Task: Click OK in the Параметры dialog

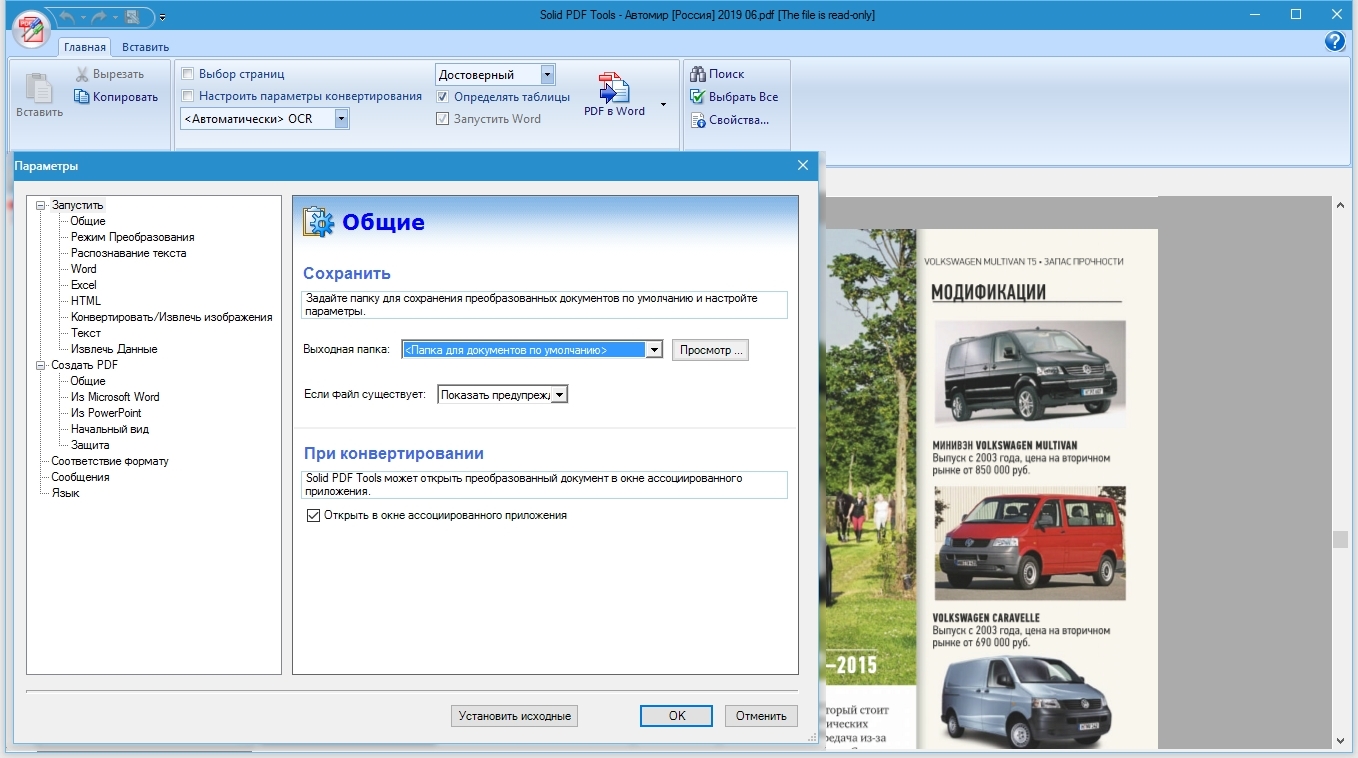Action: tap(677, 716)
